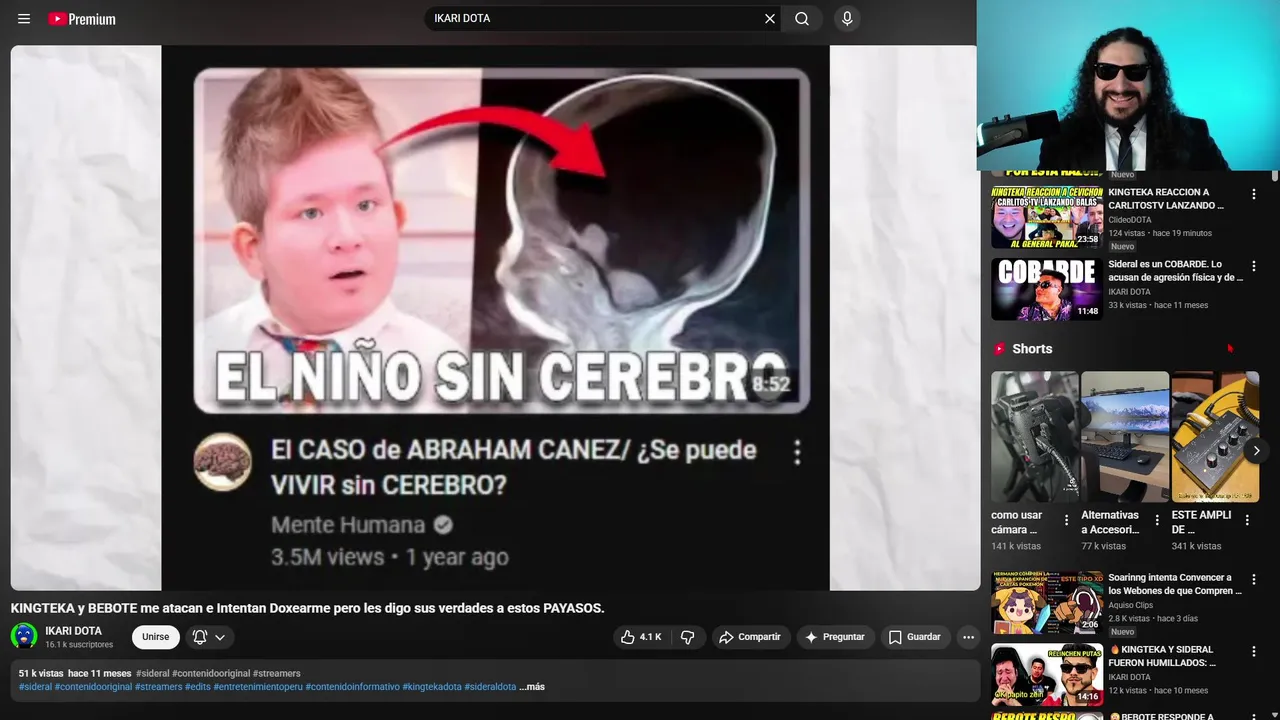Image resolution: width=1280 pixels, height=720 pixels.
Task: Open KINGTEKA REACCION A CARLITOSTV title
Action: [x=1166, y=198]
